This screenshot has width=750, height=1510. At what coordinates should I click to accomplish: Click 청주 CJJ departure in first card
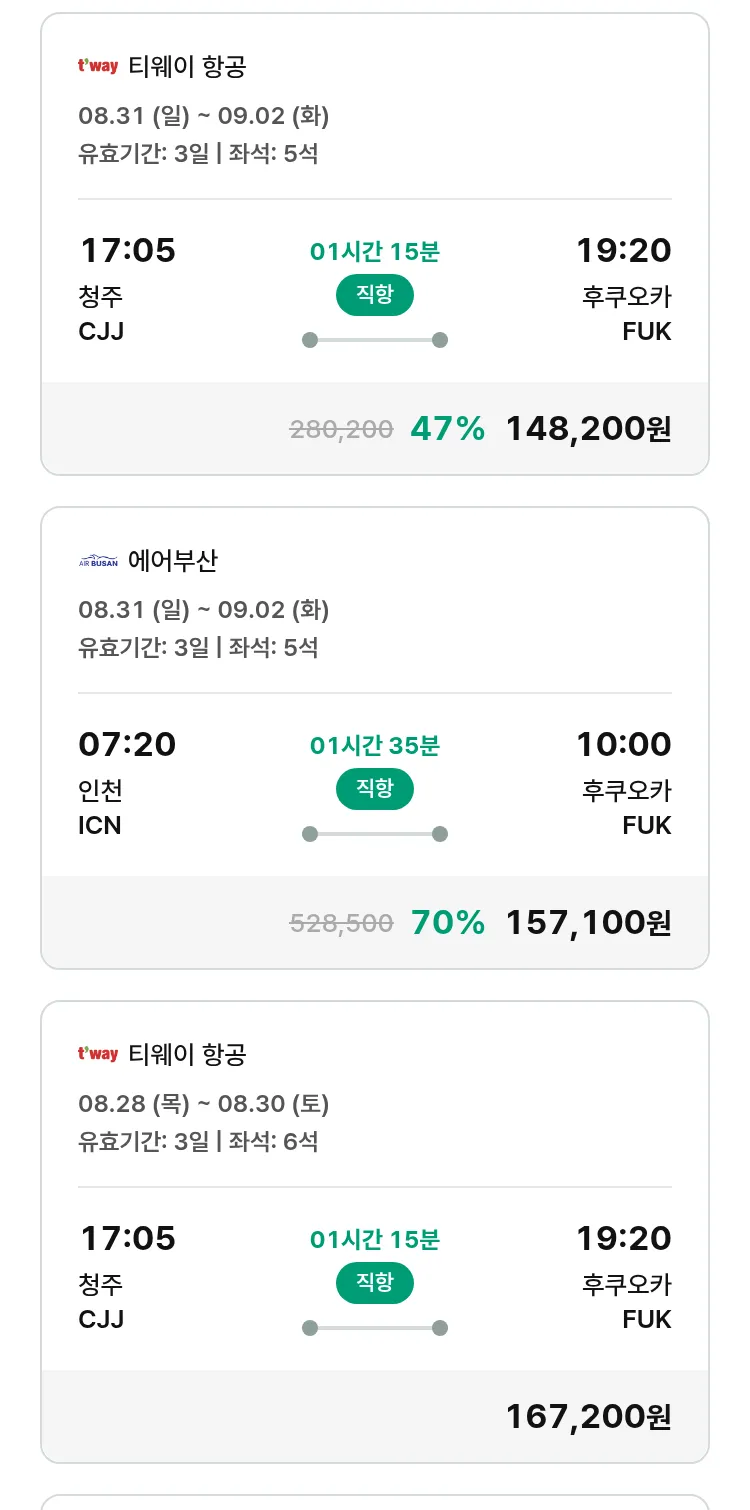click(101, 314)
